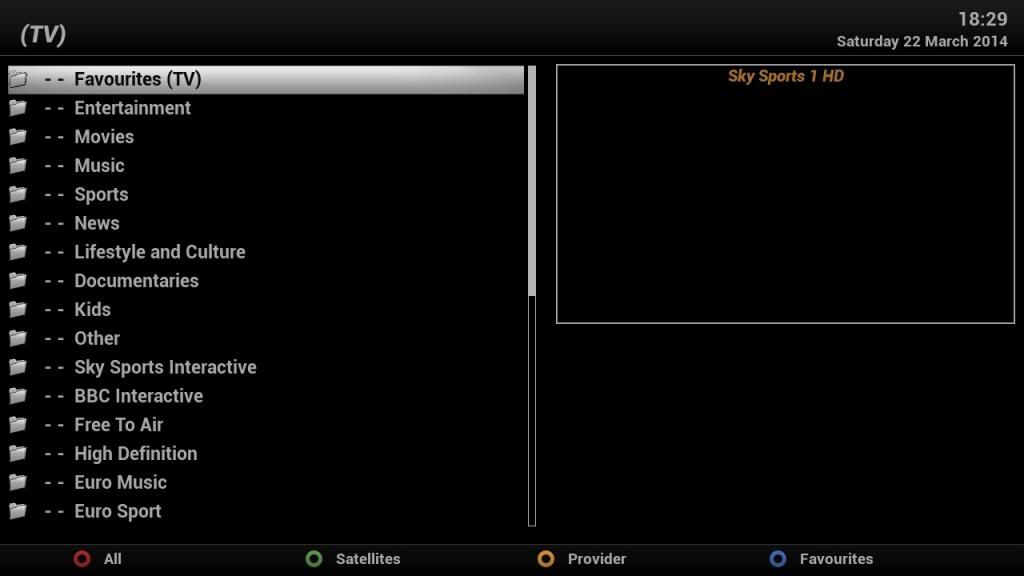Click folder icon beside Euro Music
The image size is (1024, 576).
click(x=18, y=482)
